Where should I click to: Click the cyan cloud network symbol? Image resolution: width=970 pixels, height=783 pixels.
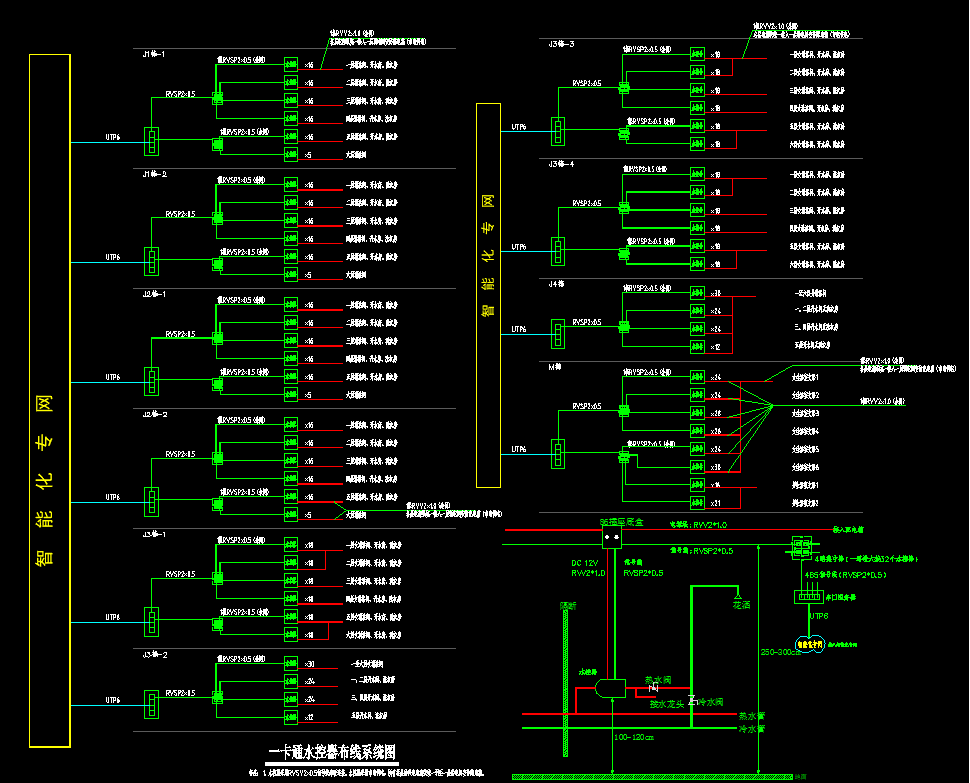click(808, 646)
